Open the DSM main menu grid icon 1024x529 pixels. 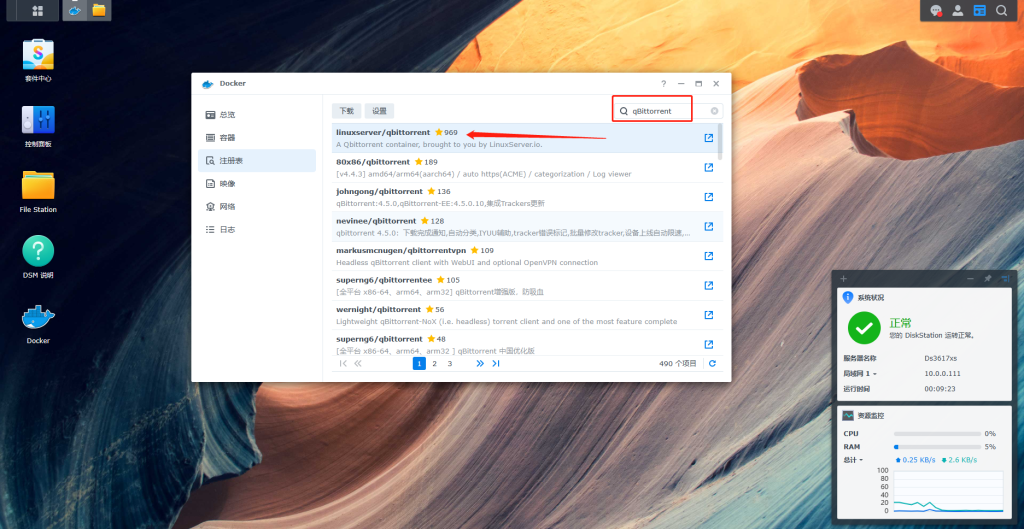tap(37, 10)
